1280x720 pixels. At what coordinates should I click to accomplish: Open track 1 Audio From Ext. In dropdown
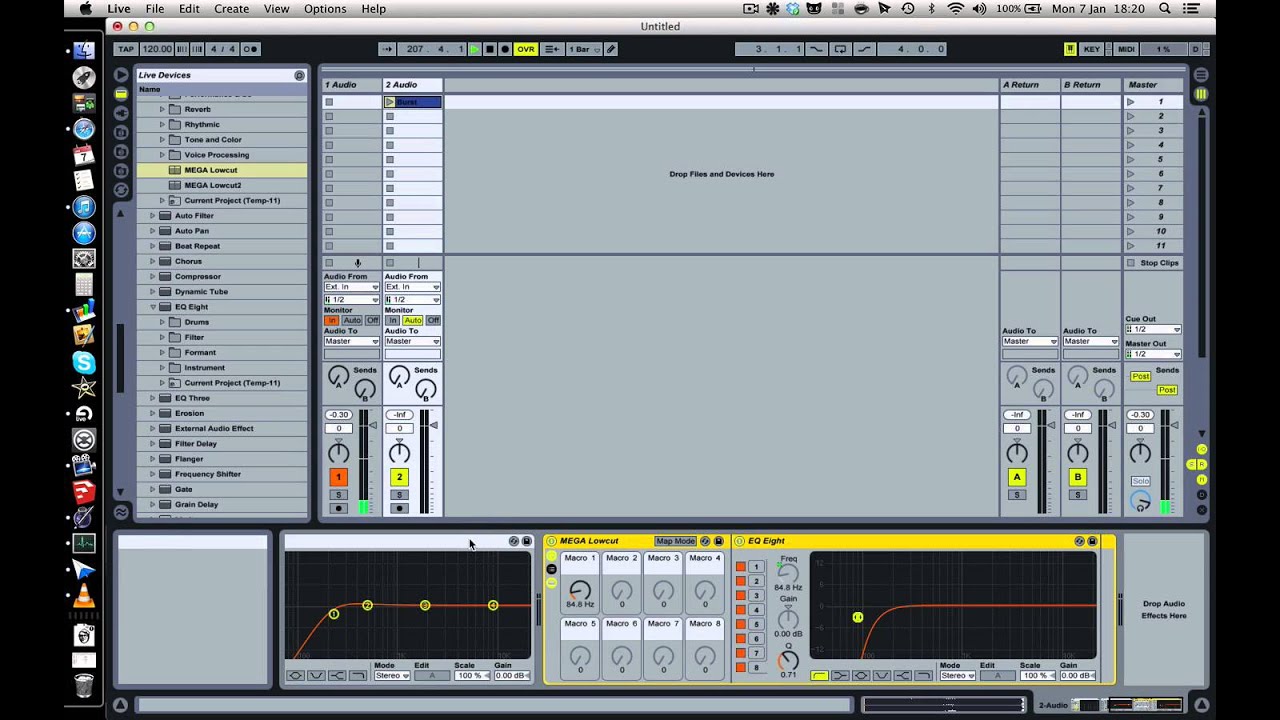pyautogui.click(x=351, y=287)
